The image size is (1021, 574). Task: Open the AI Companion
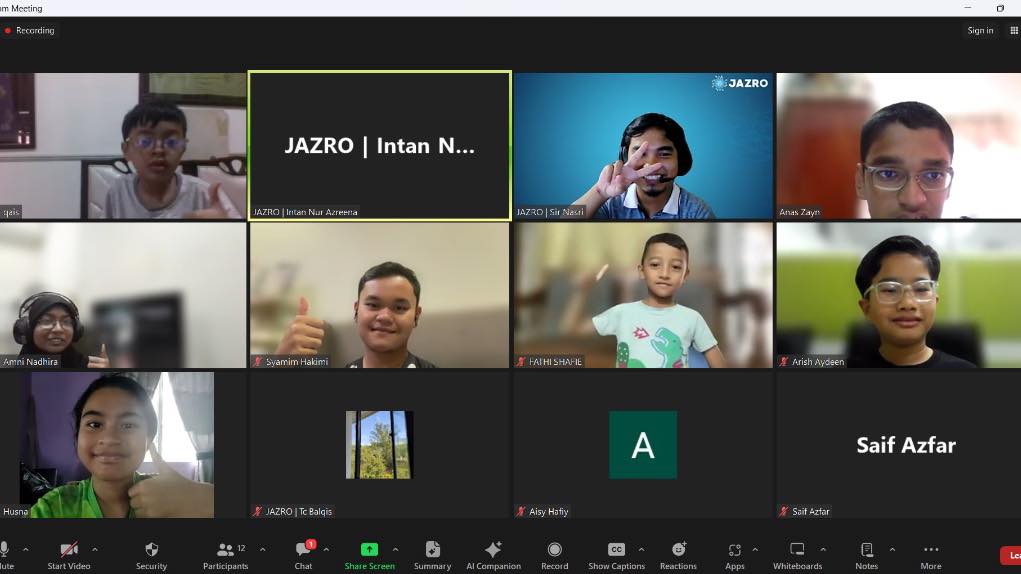coord(493,555)
